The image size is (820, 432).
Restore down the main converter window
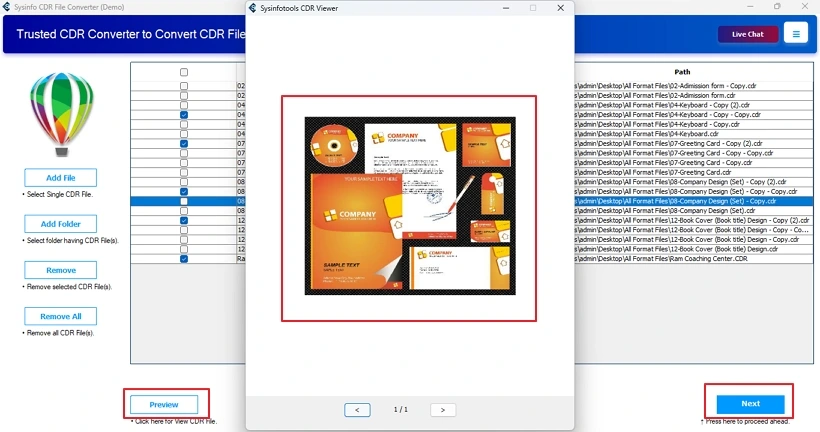[x=777, y=6]
